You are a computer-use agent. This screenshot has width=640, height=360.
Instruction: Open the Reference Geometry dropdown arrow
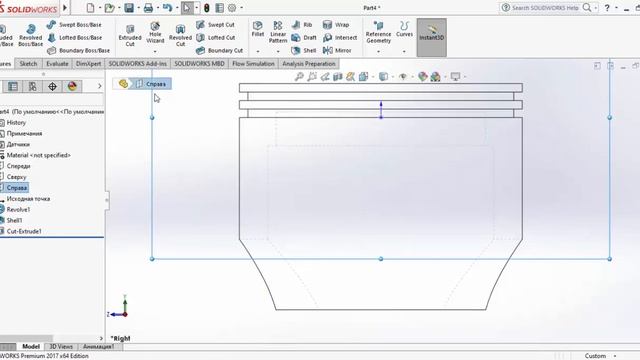point(378,52)
